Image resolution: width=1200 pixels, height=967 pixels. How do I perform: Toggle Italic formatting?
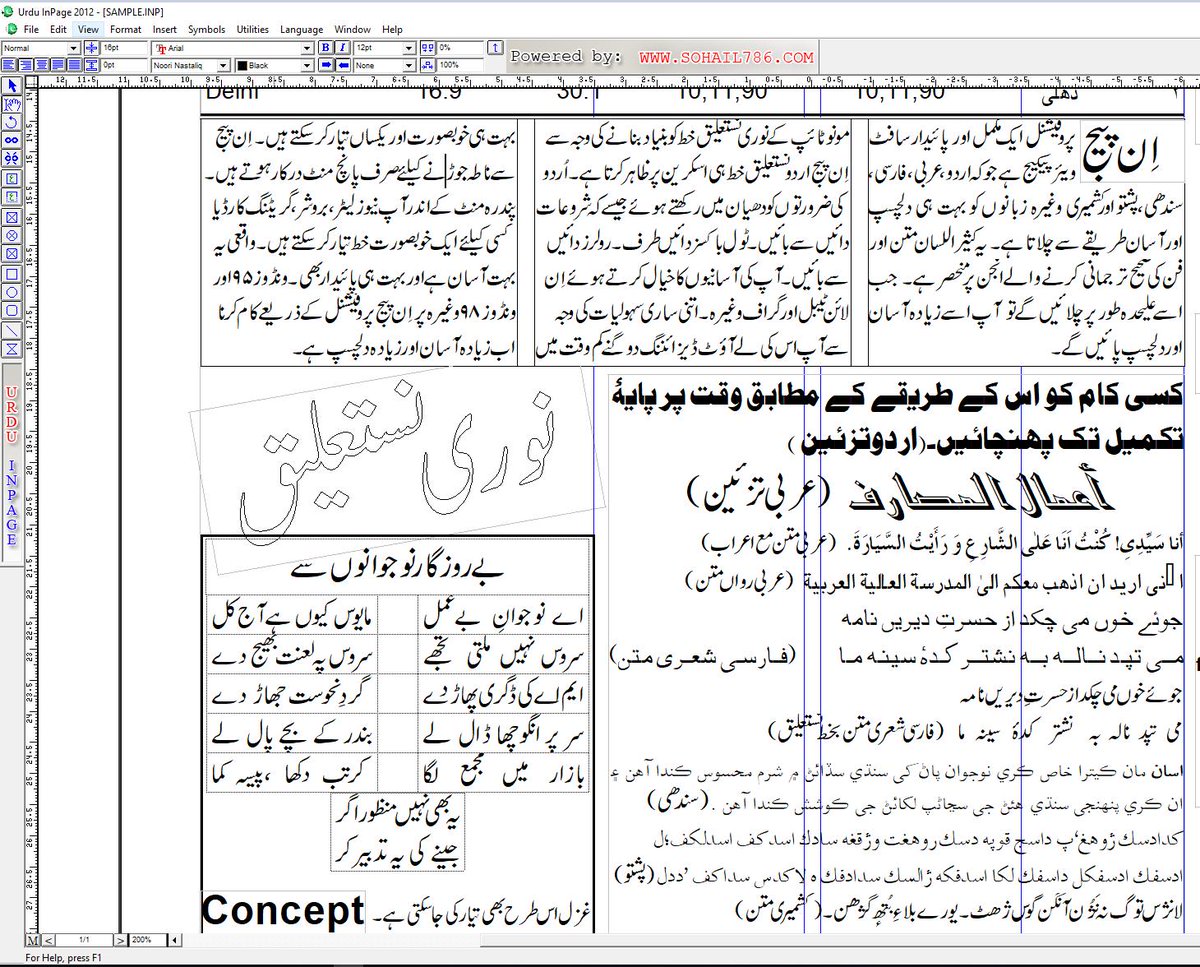click(x=343, y=47)
